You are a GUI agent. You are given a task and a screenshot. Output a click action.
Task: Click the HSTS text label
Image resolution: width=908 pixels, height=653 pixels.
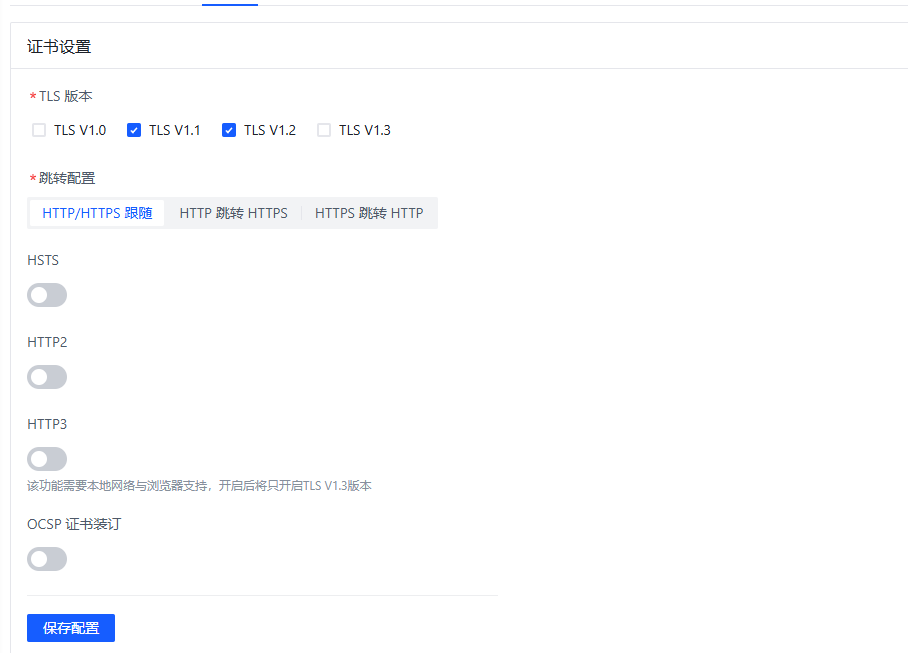[x=43, y=261]
